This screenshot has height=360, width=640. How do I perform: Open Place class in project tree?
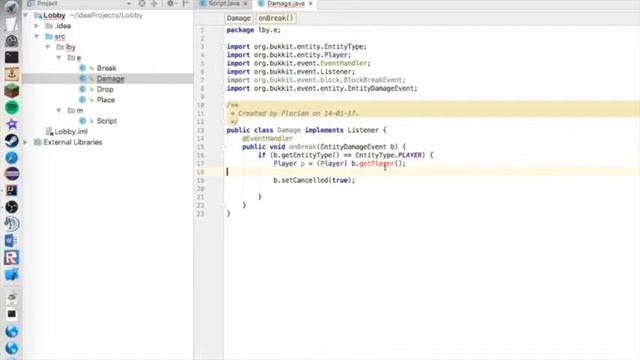[x=106, y=100]
